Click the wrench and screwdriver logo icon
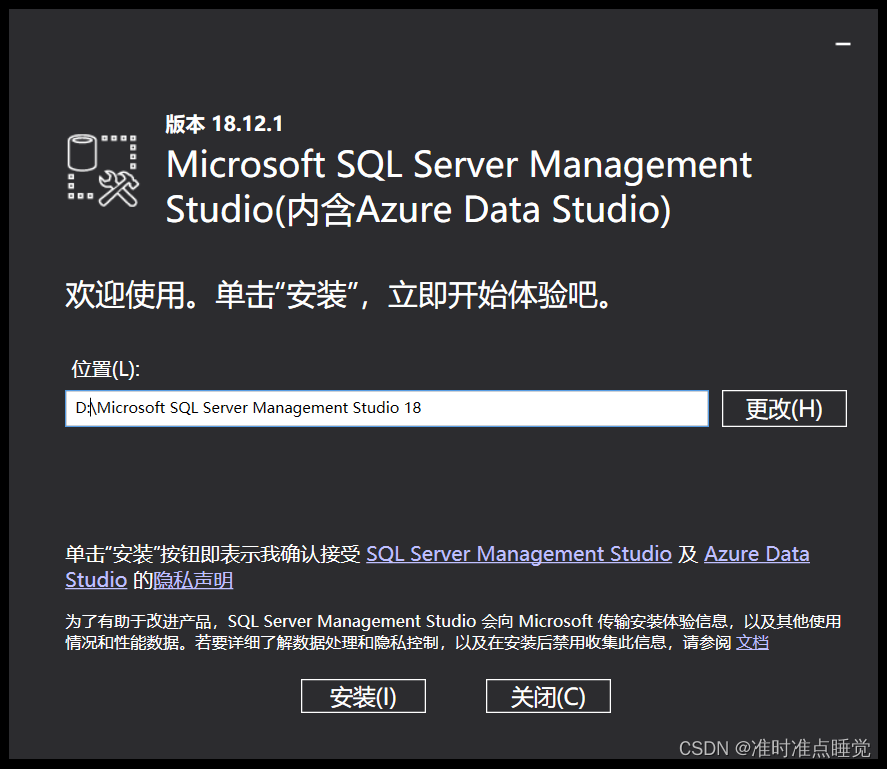 click(119, 187)
